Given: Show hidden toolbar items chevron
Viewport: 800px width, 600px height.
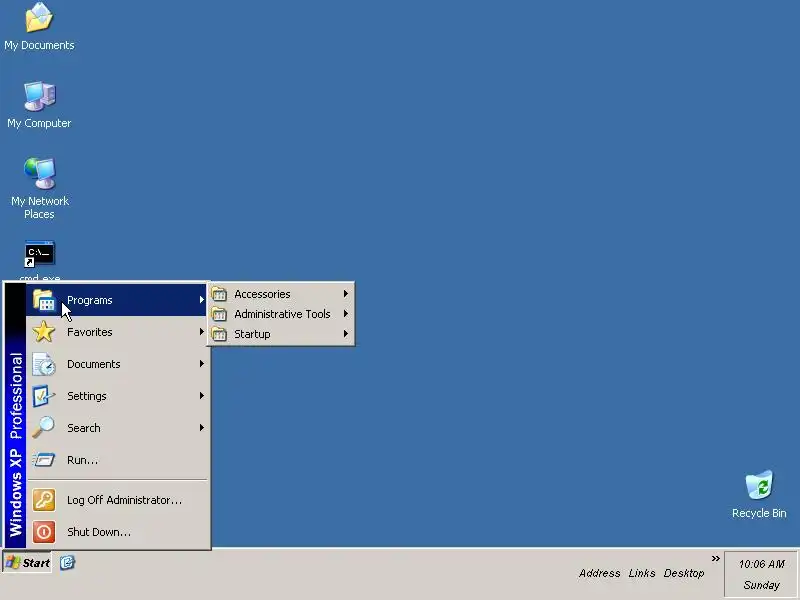Looking at the screenshot, I should [715, 559].
